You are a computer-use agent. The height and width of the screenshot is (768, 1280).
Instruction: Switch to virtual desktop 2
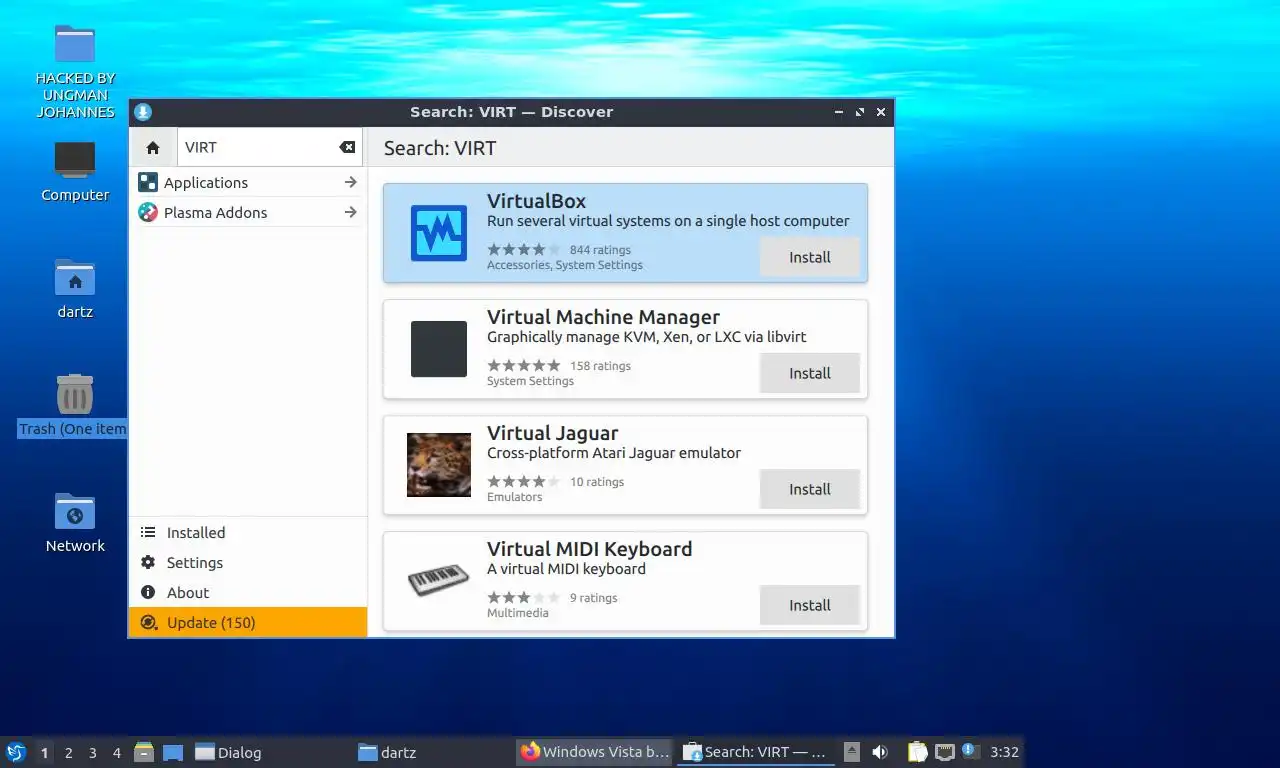pyautogui.click(x=68, y=752)
